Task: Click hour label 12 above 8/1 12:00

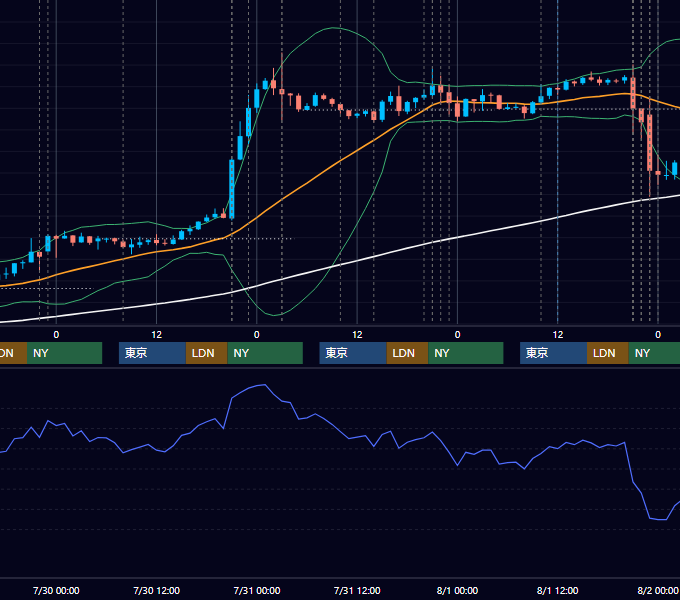Action: point(558,335)
